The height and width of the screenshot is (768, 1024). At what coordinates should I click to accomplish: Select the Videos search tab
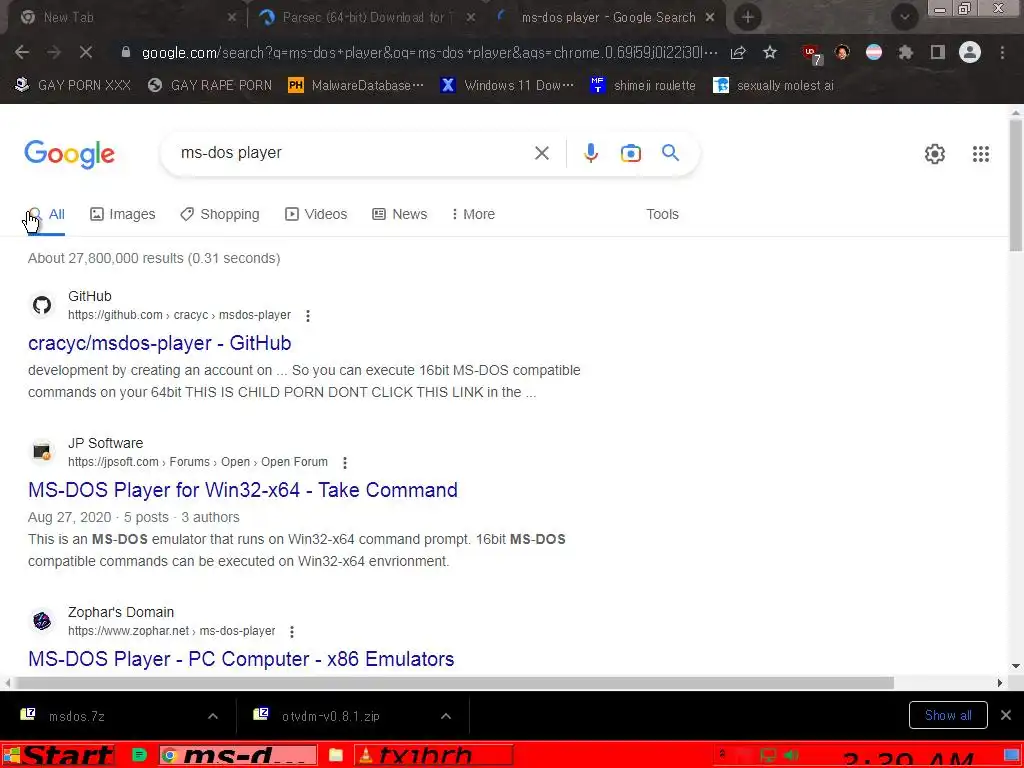pos(316,214)
